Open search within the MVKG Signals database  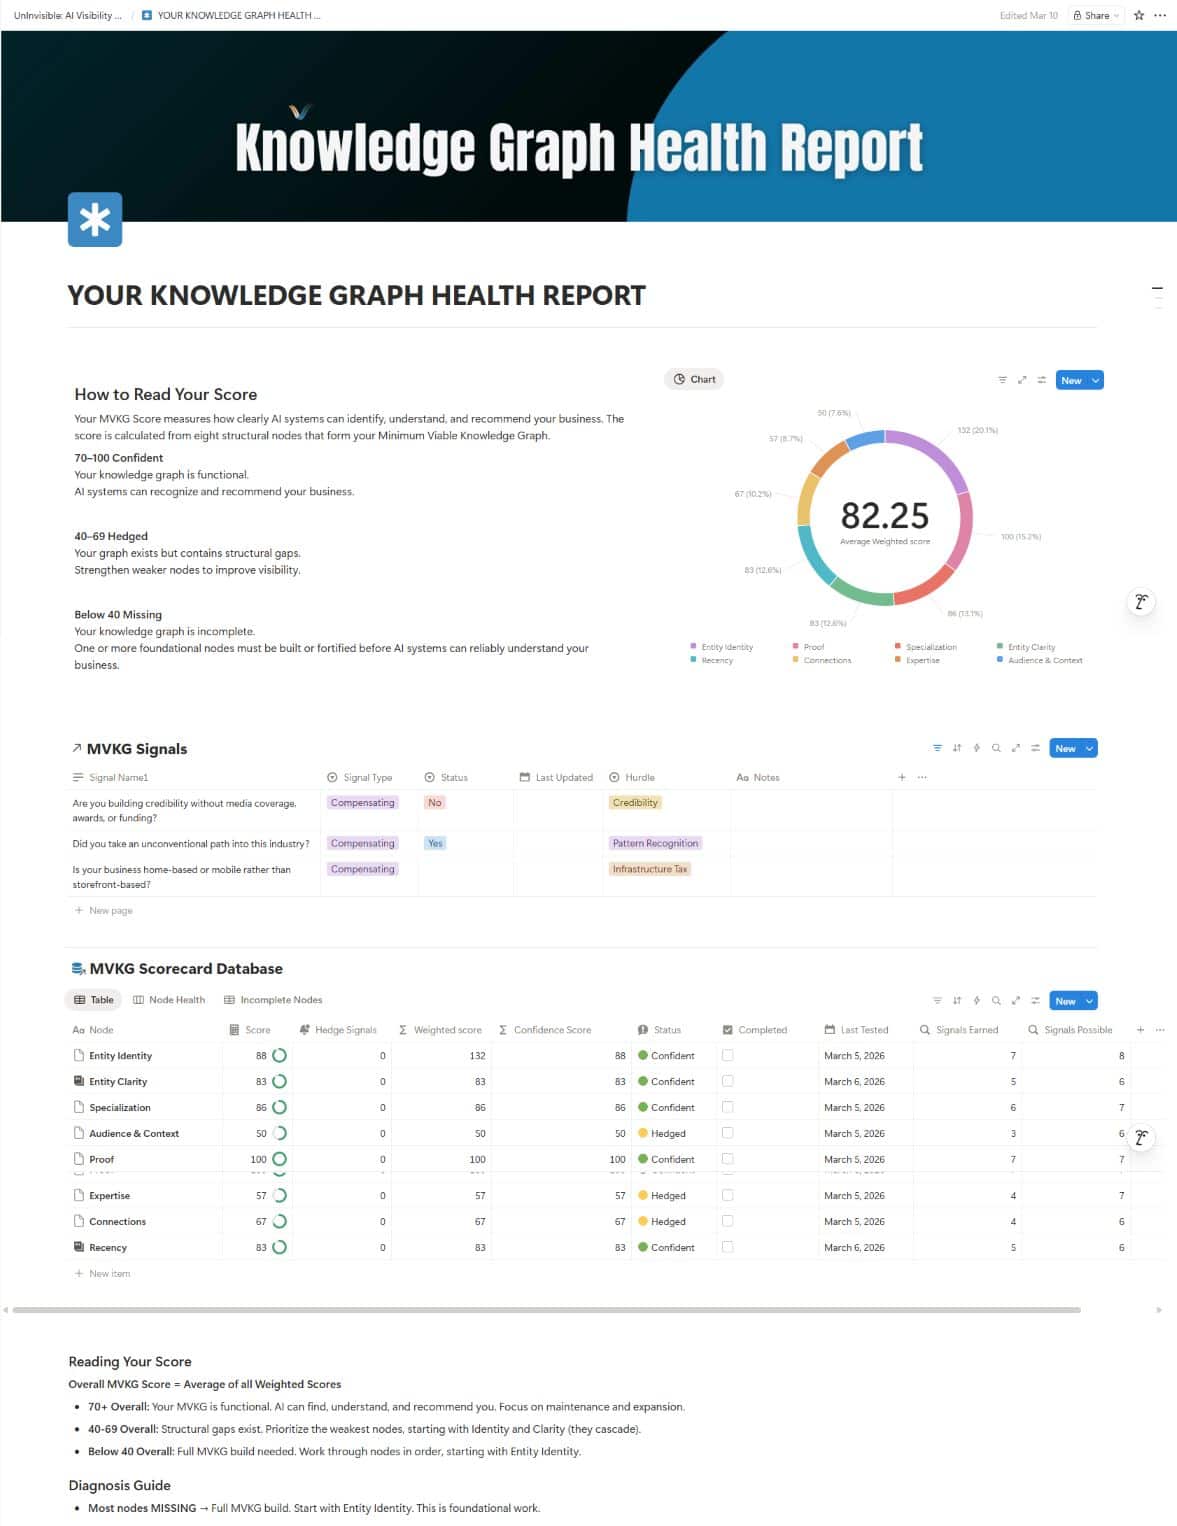[x=995, y=748]
